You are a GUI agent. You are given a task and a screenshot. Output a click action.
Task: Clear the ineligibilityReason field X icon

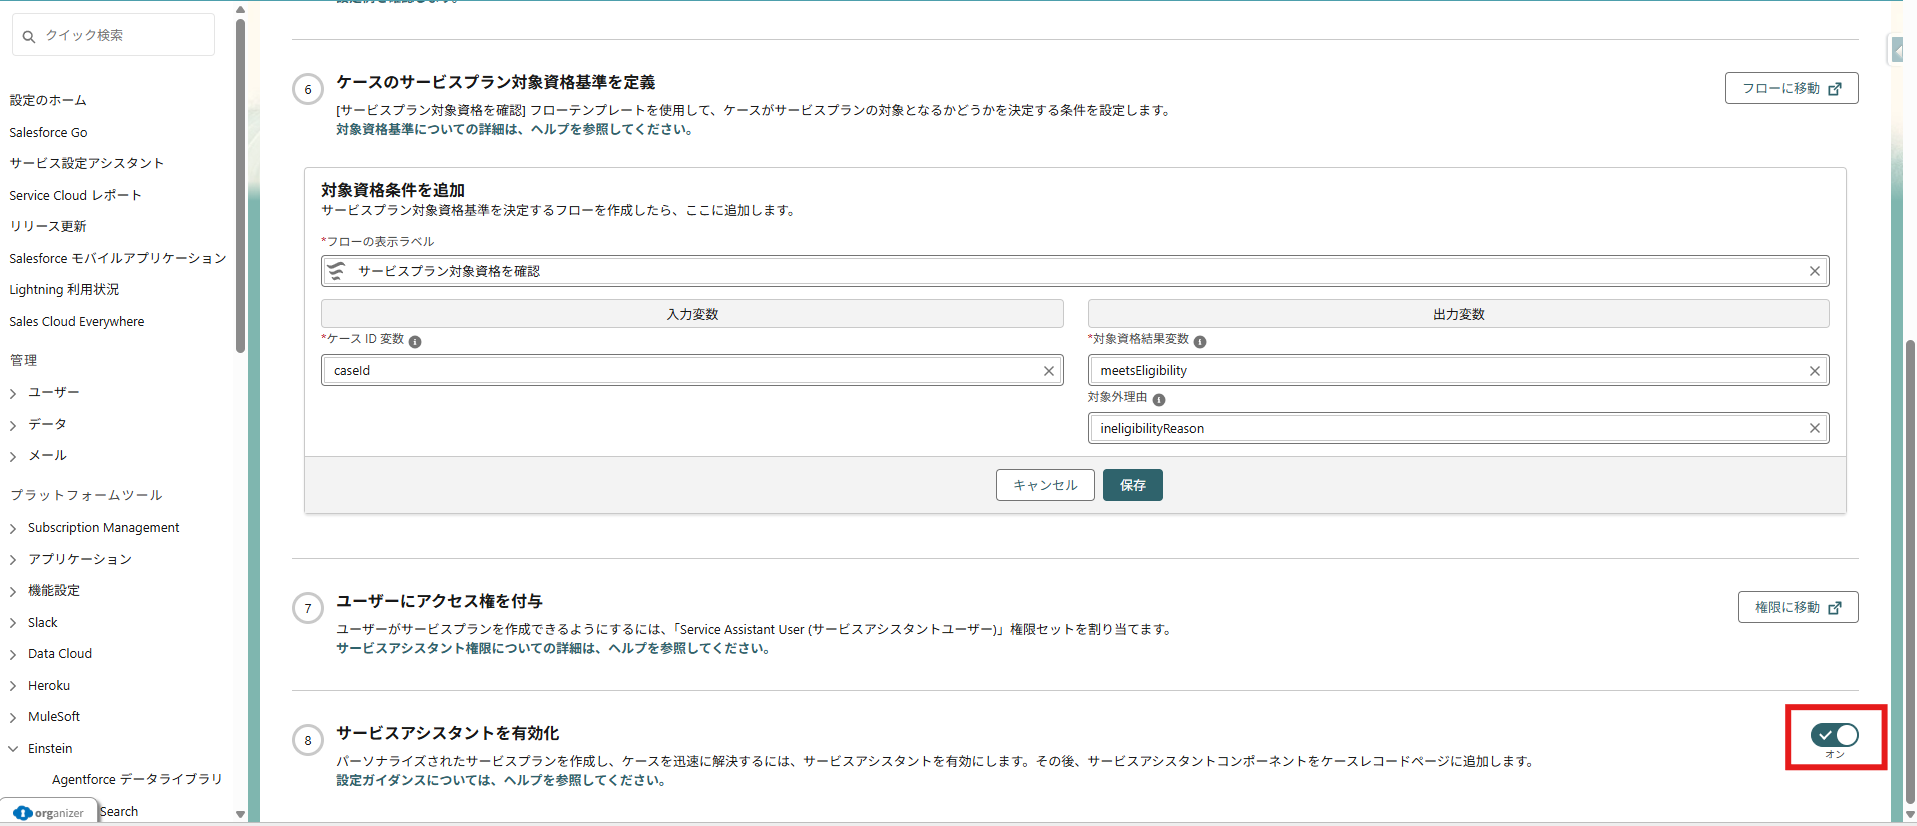coord(1814,429)
